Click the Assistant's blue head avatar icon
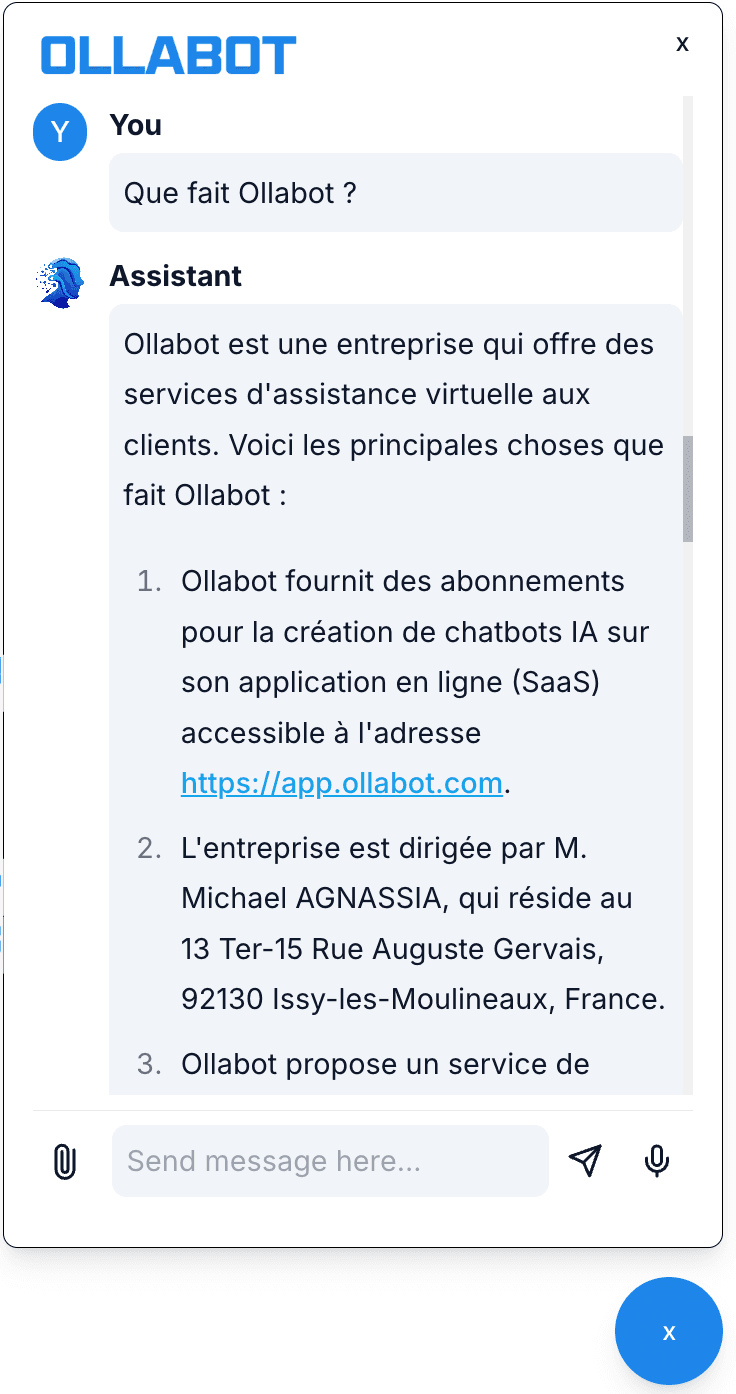The height and width of the screenshot is (1394, 736). point(59,281)
